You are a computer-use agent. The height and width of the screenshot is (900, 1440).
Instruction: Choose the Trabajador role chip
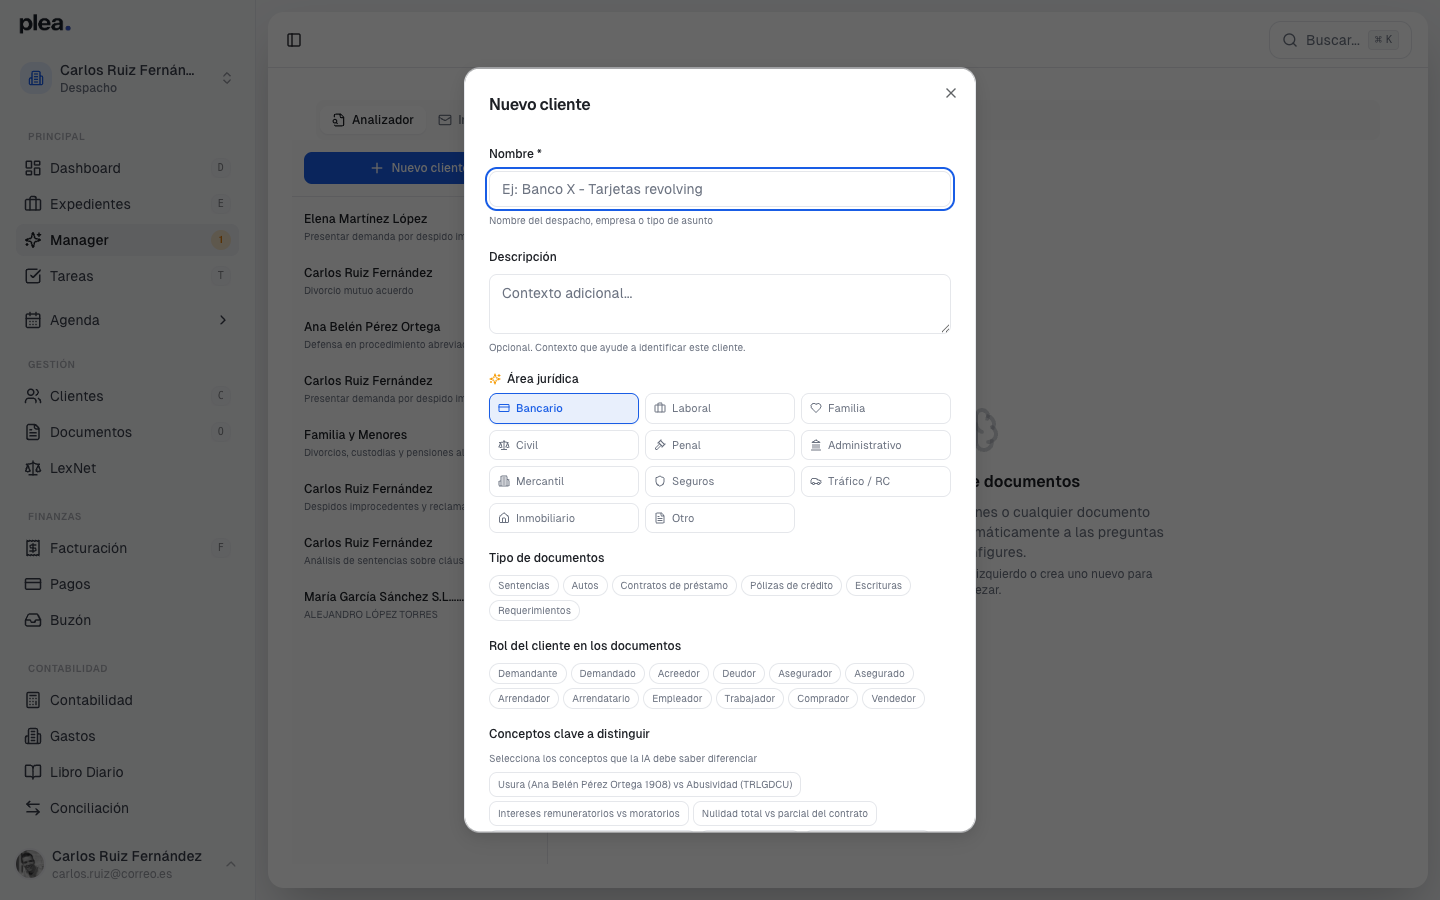(750, 699)
